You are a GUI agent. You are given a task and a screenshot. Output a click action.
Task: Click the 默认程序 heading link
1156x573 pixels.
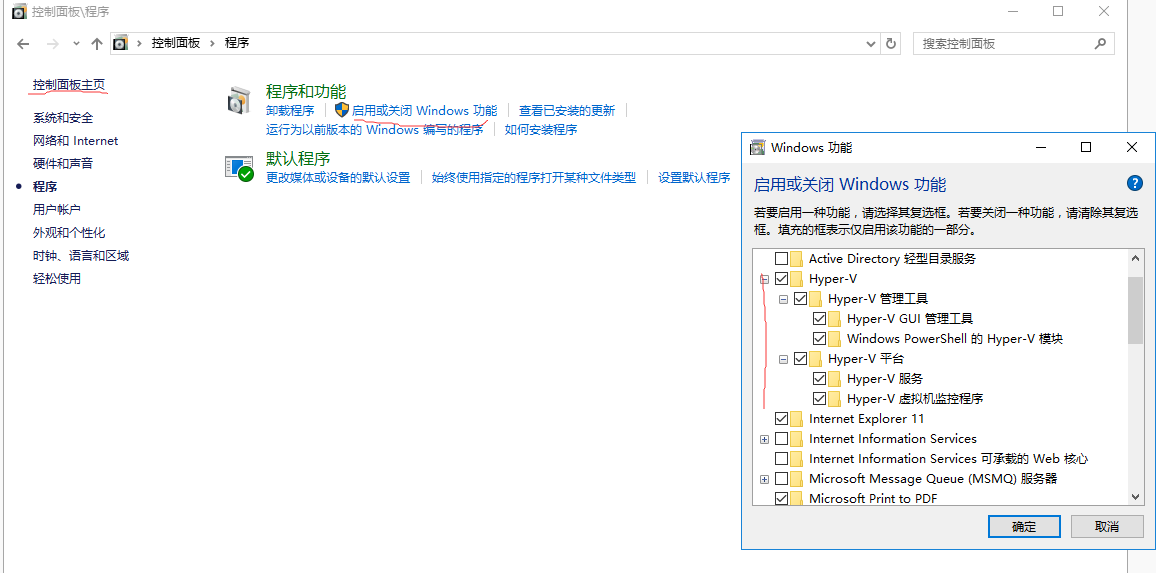point(298,159)
